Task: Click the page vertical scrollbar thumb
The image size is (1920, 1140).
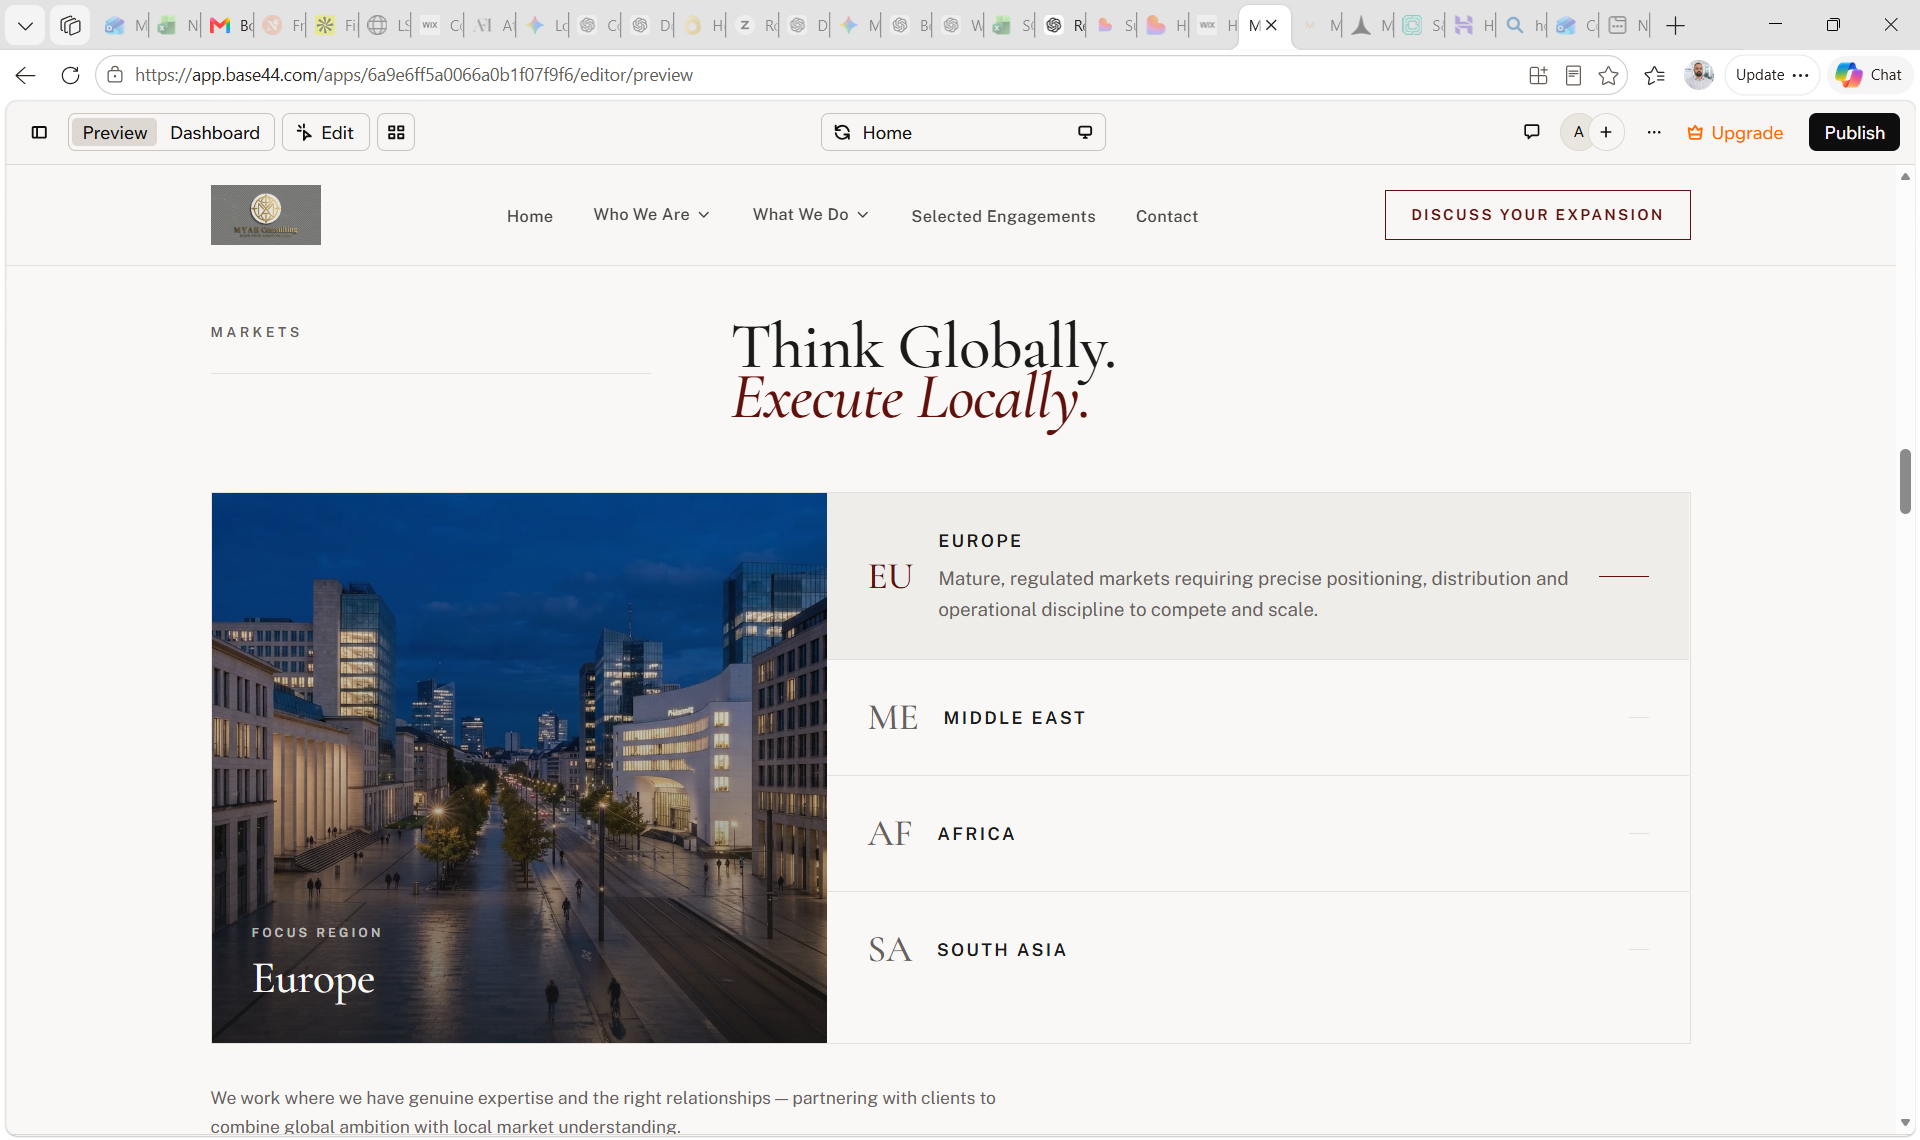Action: coord(1905,481)
